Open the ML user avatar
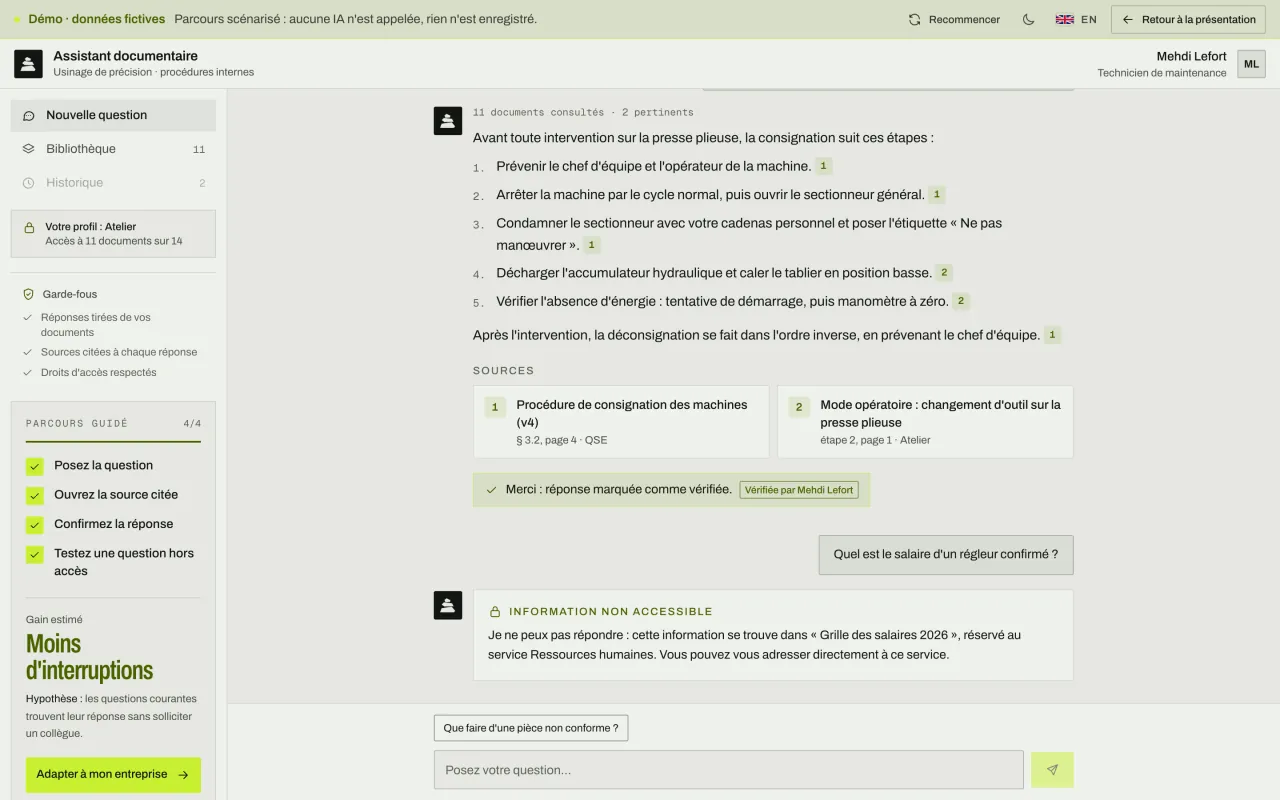Image resolution: width=1280 pixels, height=800 pixels. tap(1251, 64)
